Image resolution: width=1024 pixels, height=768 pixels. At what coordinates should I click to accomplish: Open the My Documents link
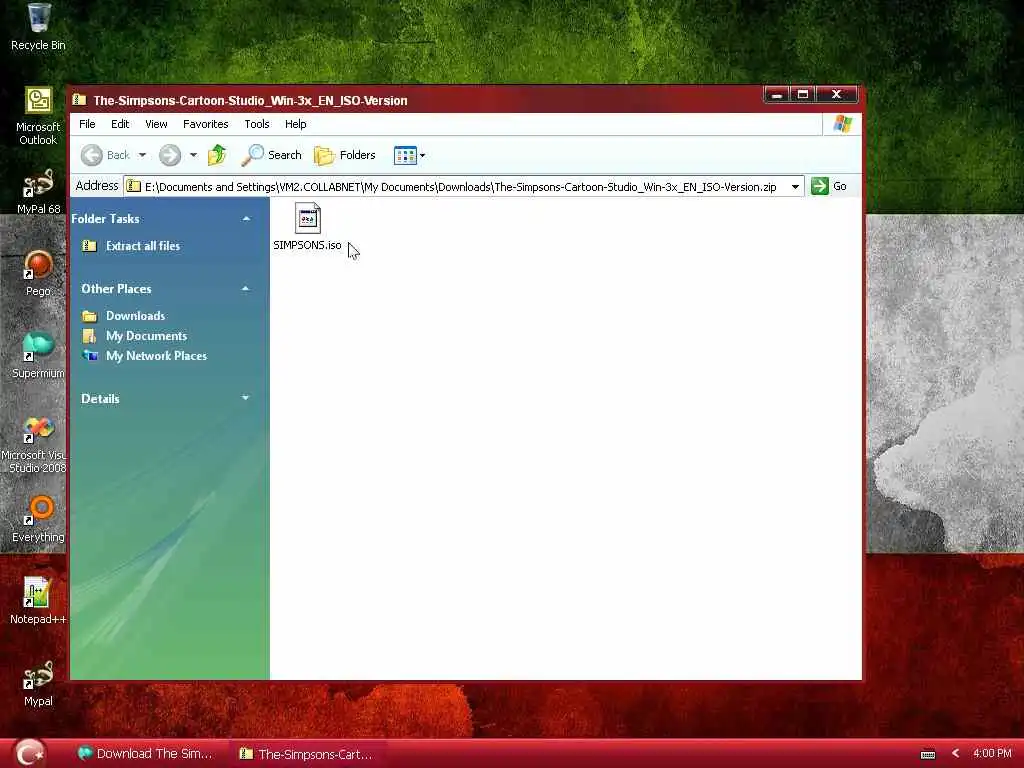(x=146, y=336)
